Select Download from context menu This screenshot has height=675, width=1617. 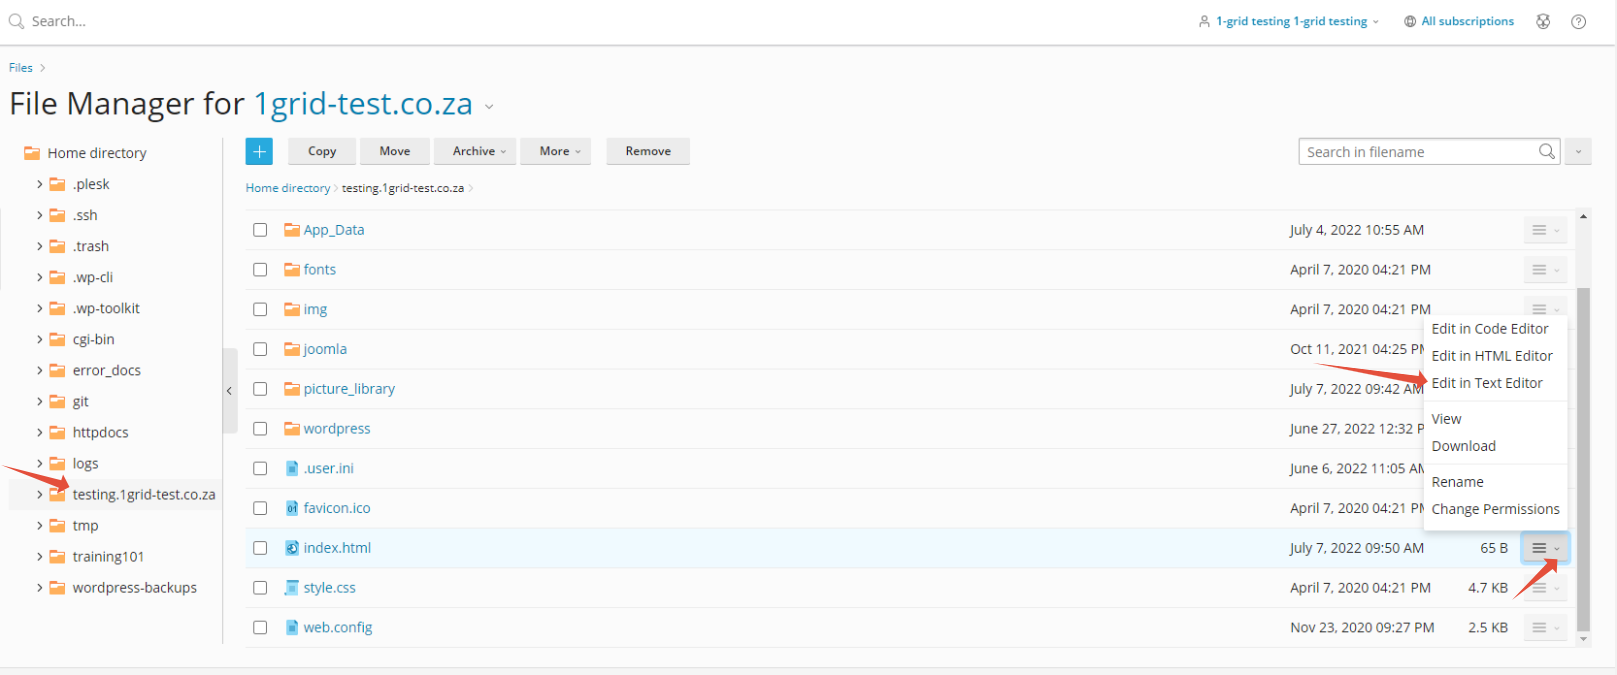click(x=1463, y=446)
